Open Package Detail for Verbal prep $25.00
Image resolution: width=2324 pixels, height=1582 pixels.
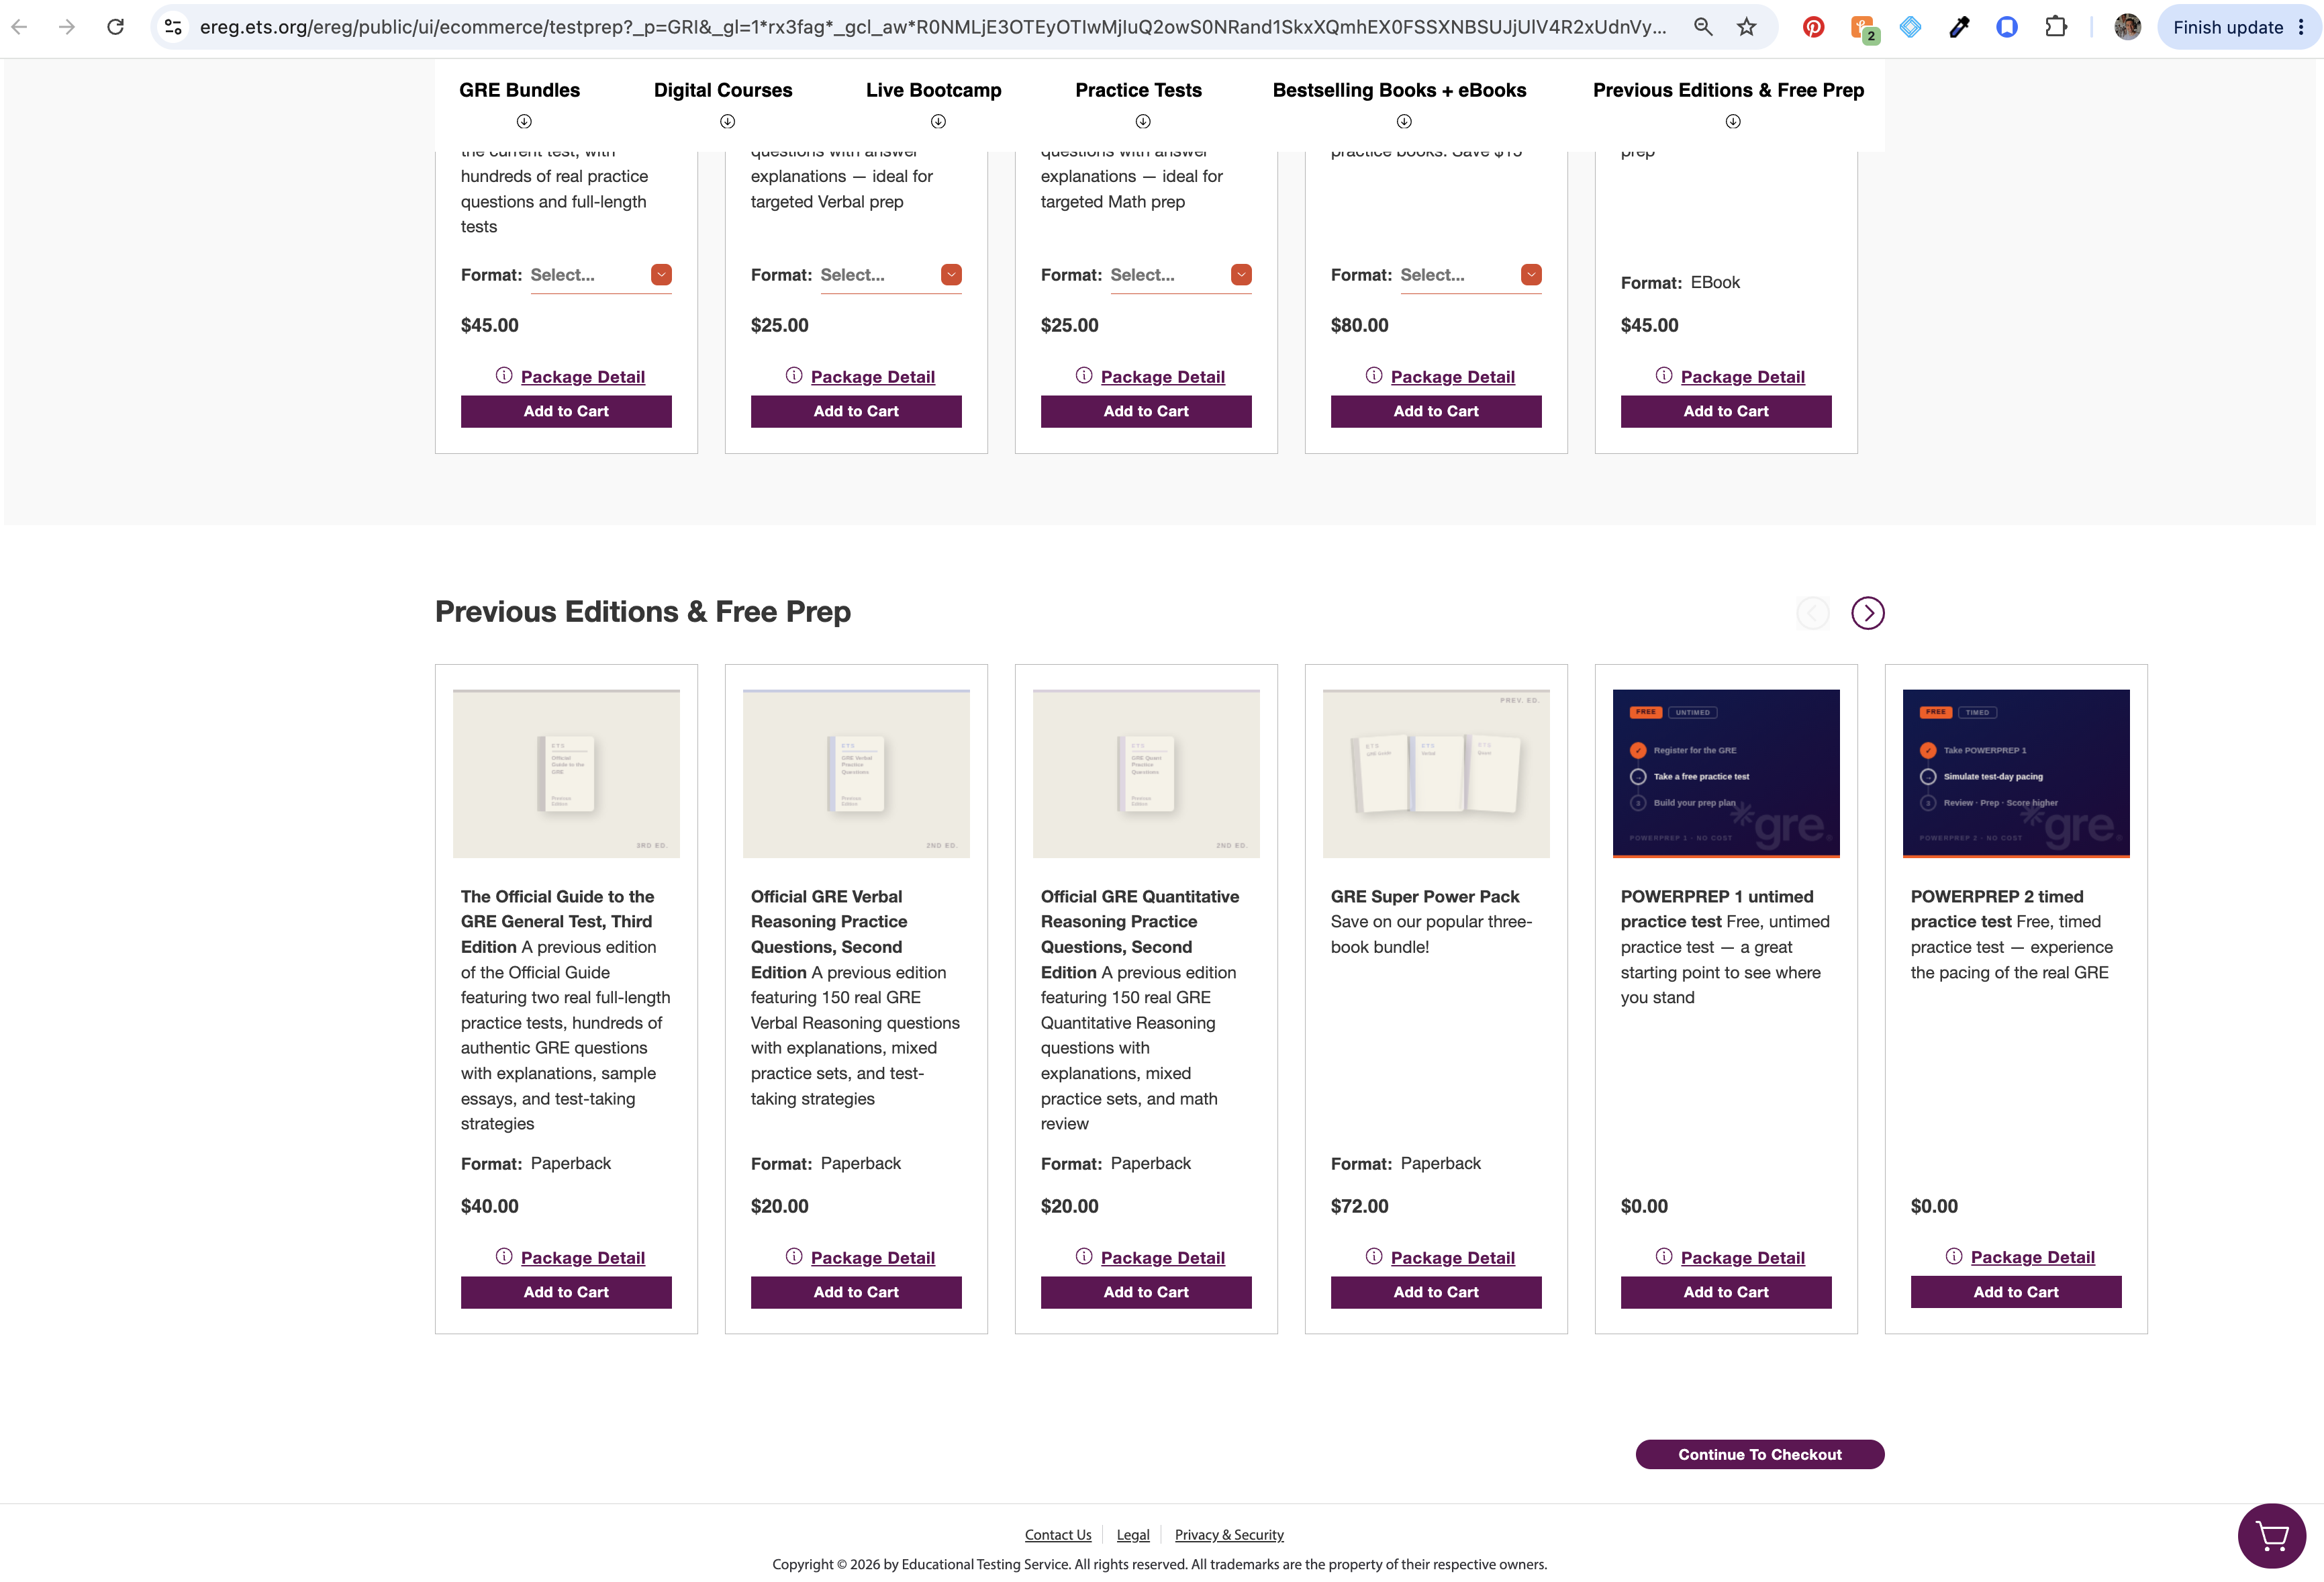coord(872,377)
